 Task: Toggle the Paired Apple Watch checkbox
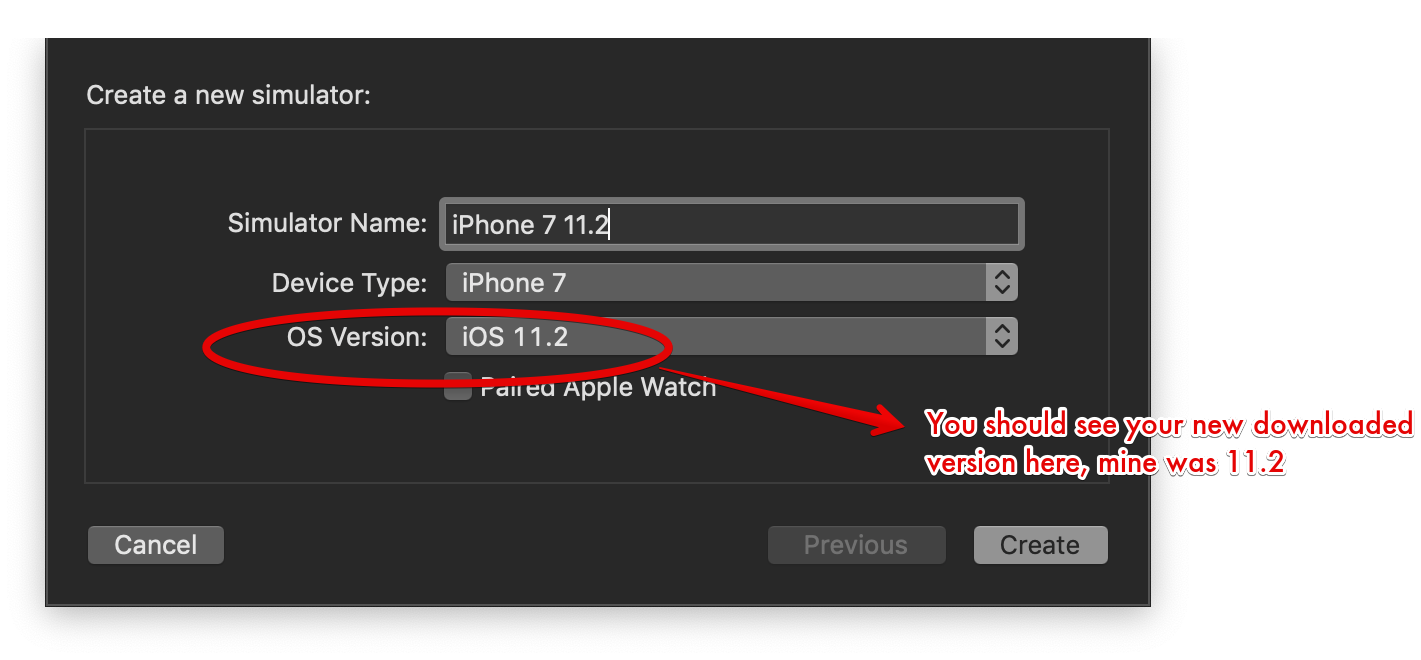(458, 386)
